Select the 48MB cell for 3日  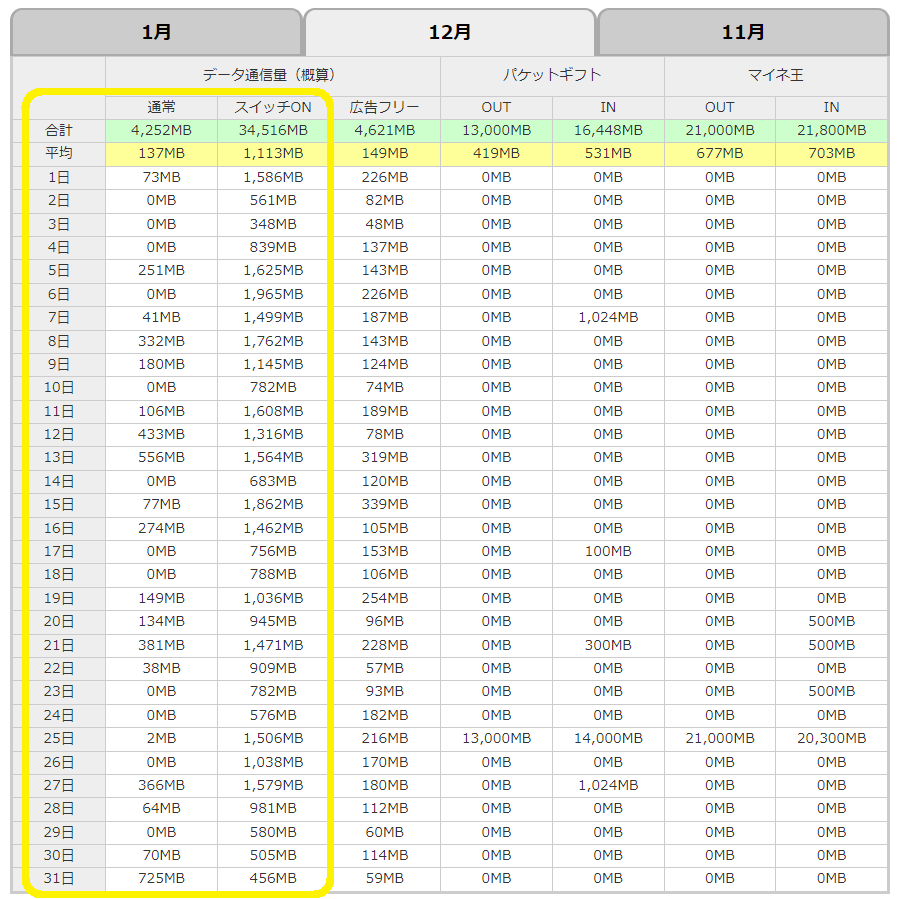tap(384, 224)
